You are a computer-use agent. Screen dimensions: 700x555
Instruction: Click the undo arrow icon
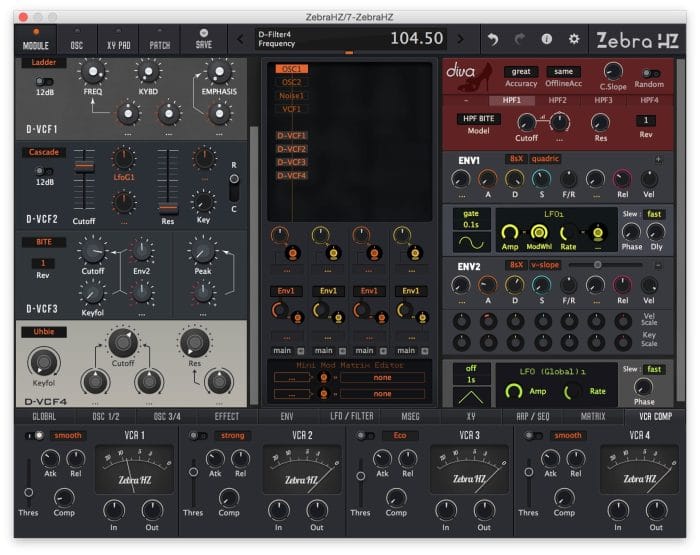coord(493,39)
